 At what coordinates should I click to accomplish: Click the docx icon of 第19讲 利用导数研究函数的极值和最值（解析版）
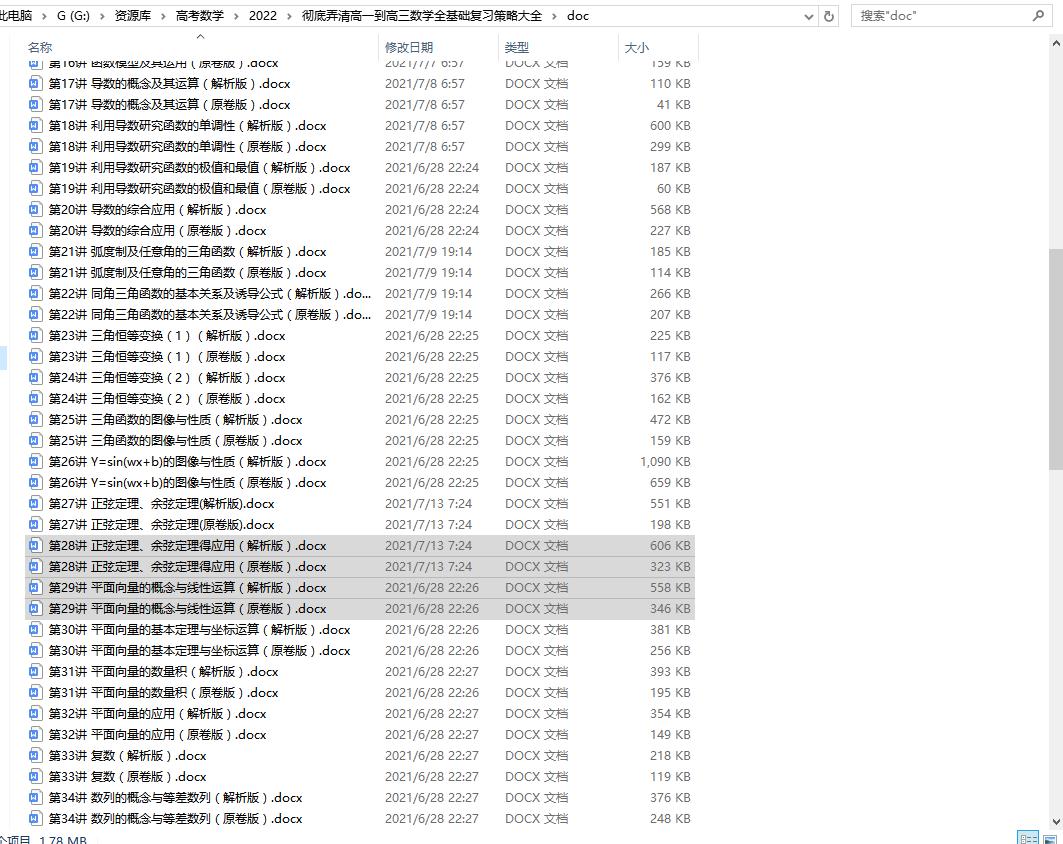pos(35,167)
